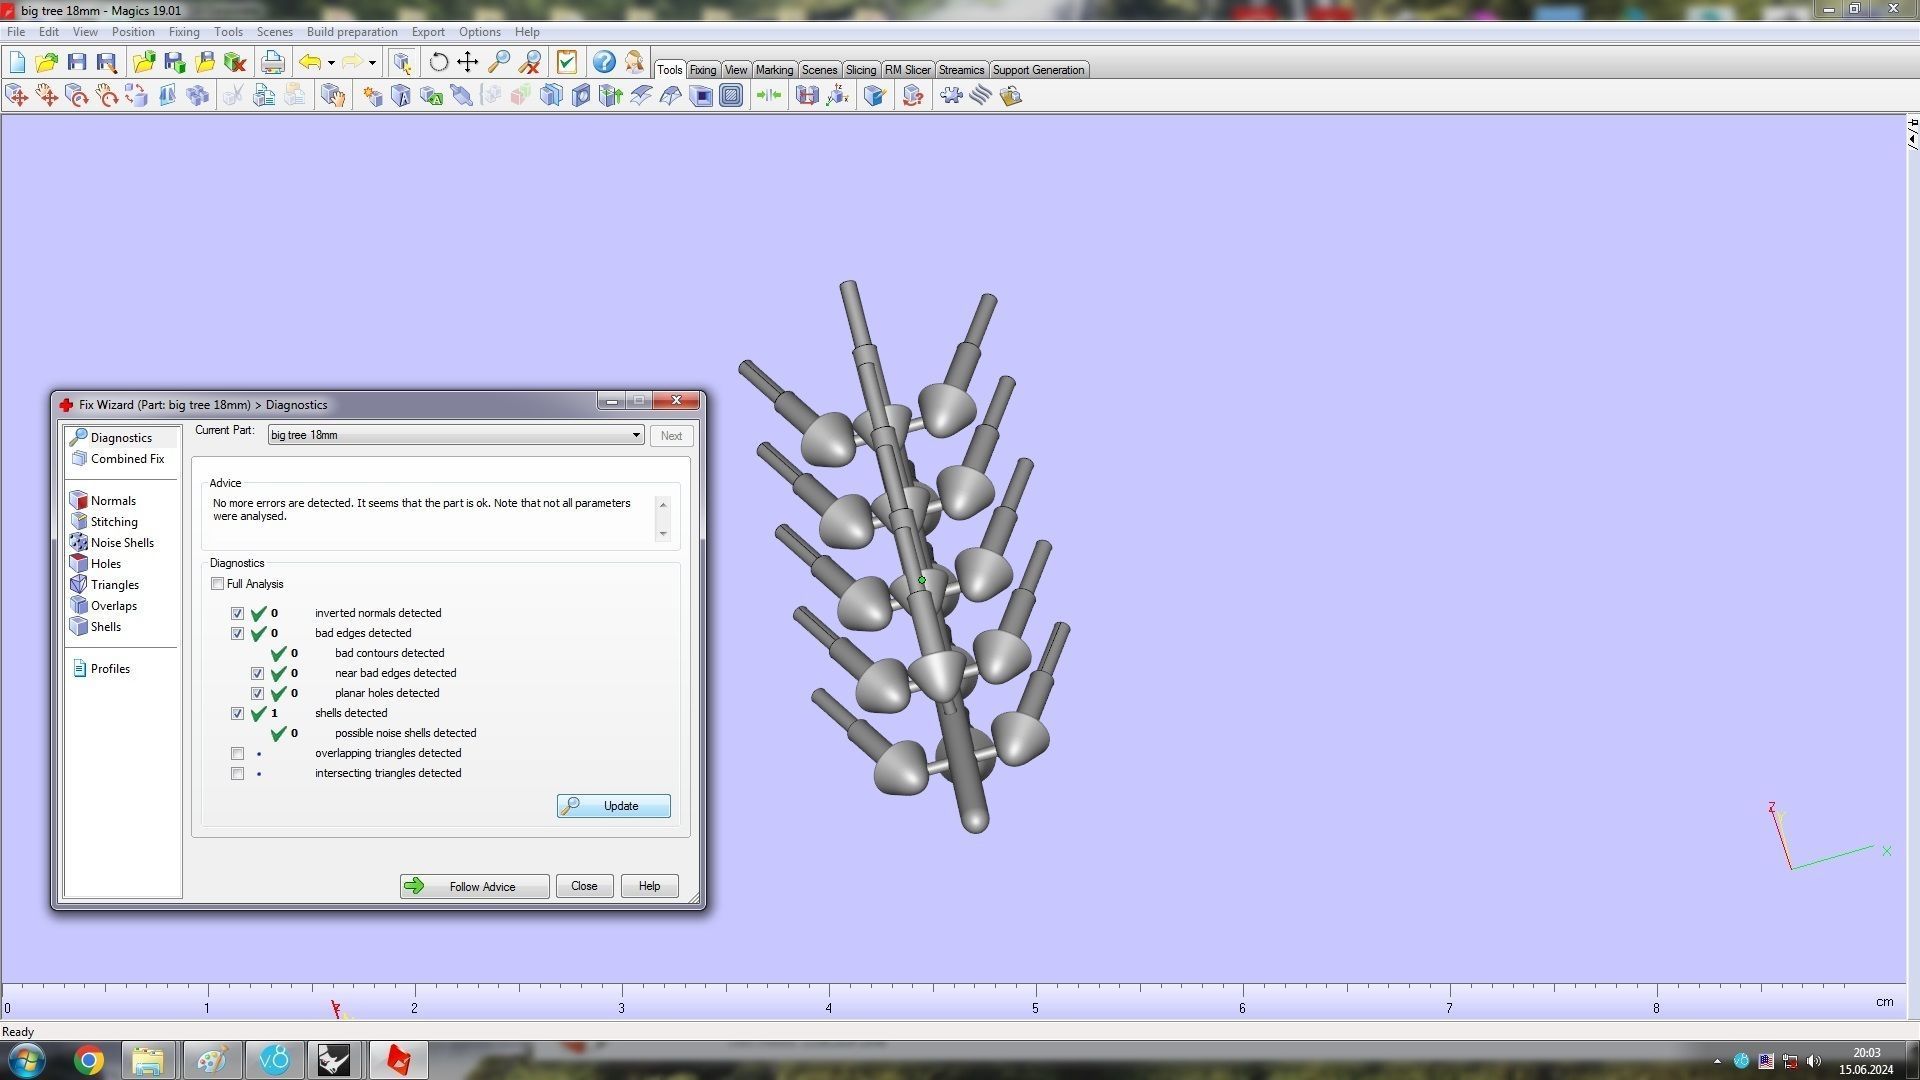This screenshot has width=1920, height=1080.
Task: Open the Build preparation menu
Action: pos(351,32)
